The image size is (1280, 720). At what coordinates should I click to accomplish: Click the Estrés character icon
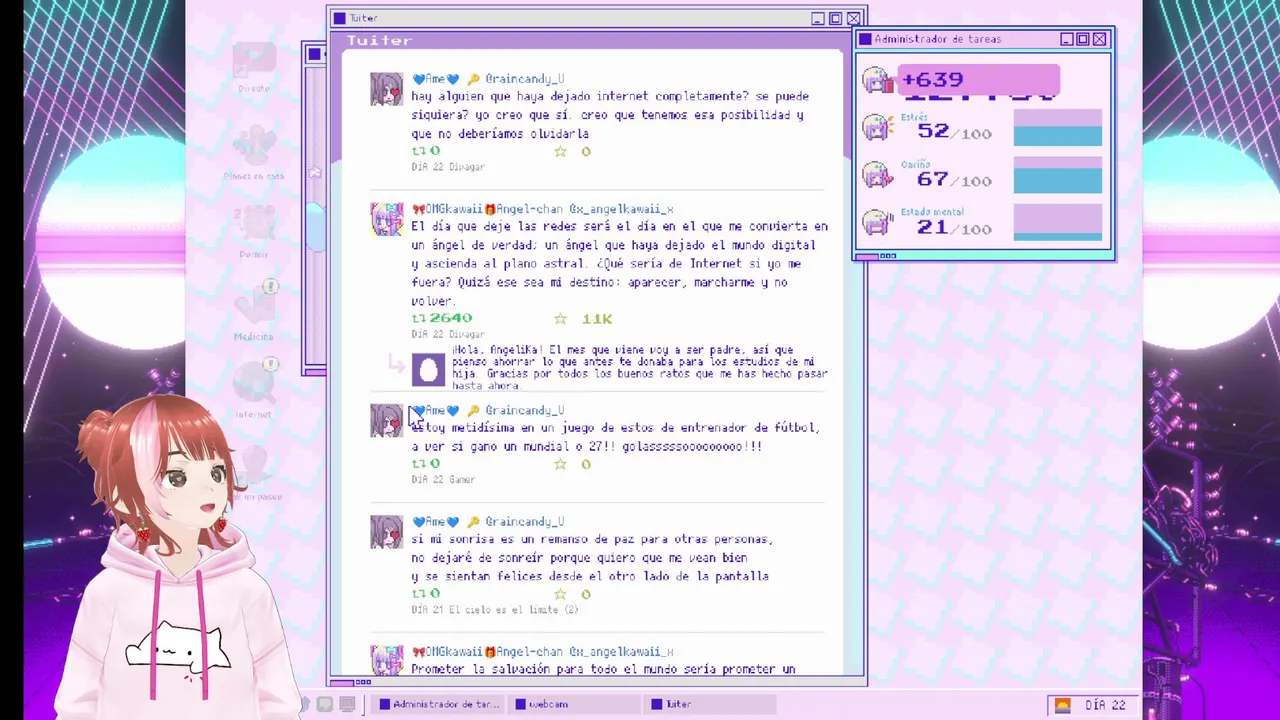pos(878,128)
